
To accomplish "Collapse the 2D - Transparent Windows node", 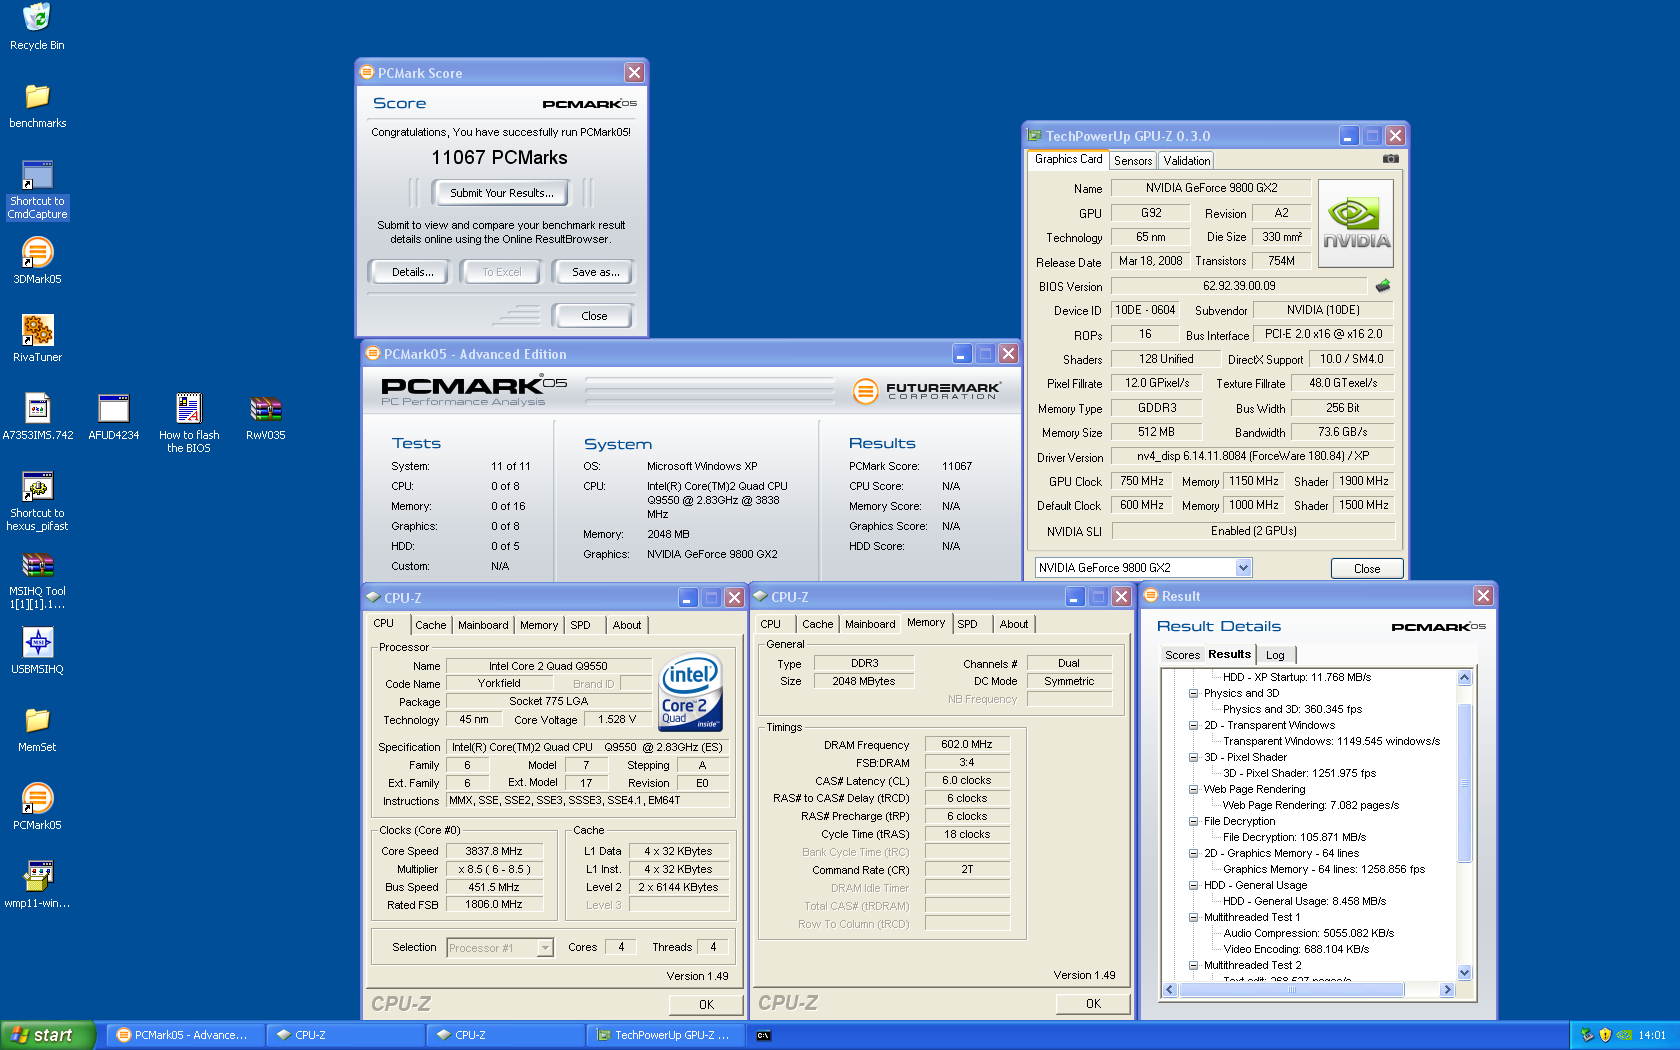I will (1193, 725).
